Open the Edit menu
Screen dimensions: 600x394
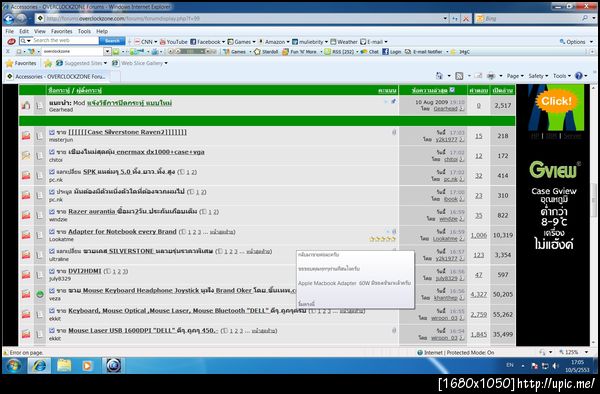click(x=24, y=31)
